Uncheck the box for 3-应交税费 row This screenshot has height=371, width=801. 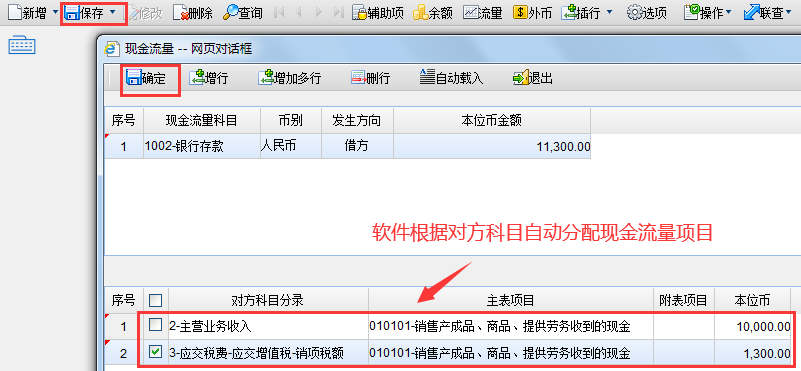click(155, 352)
